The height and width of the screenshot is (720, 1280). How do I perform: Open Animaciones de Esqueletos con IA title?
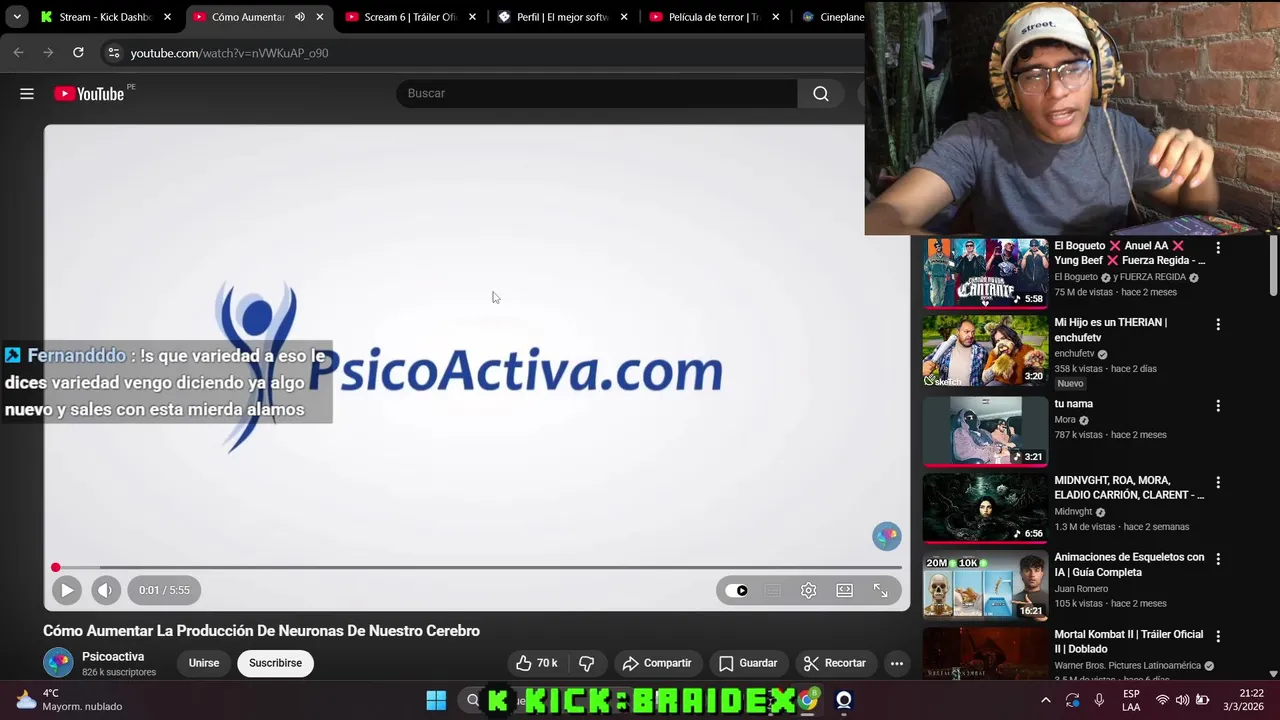(x=1129, y=565)
